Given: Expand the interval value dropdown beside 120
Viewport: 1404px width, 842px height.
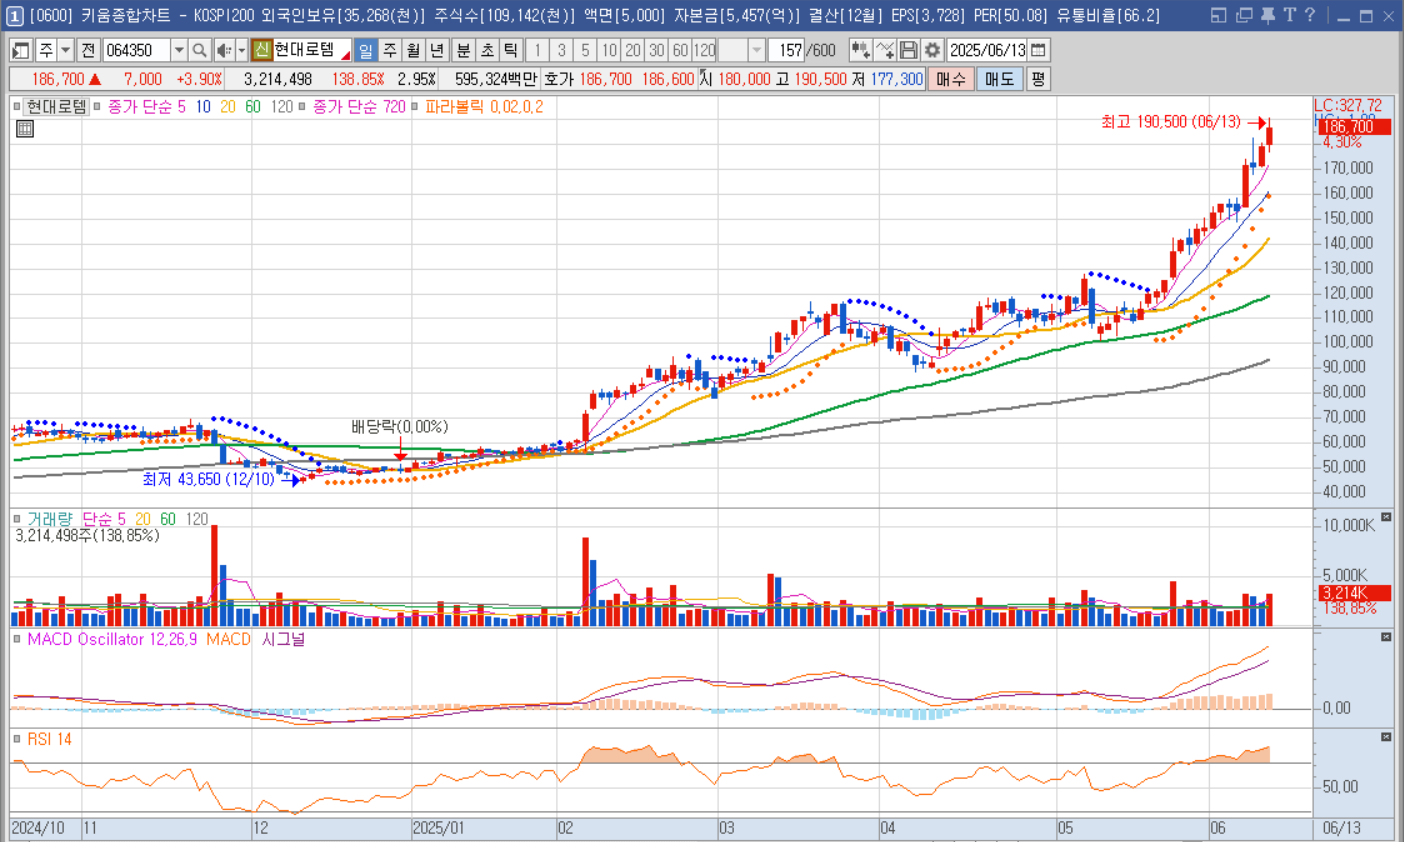Looking at the screenshot, I should [757, 50].
